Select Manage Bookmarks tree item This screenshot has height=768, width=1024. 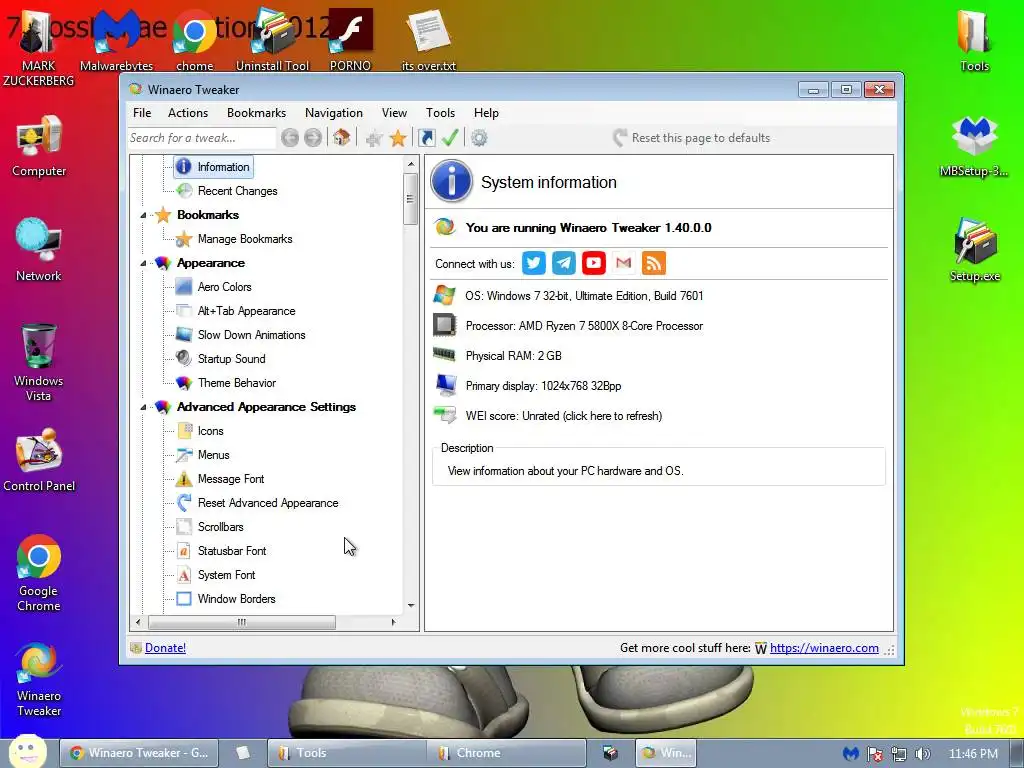click(245, 239)
